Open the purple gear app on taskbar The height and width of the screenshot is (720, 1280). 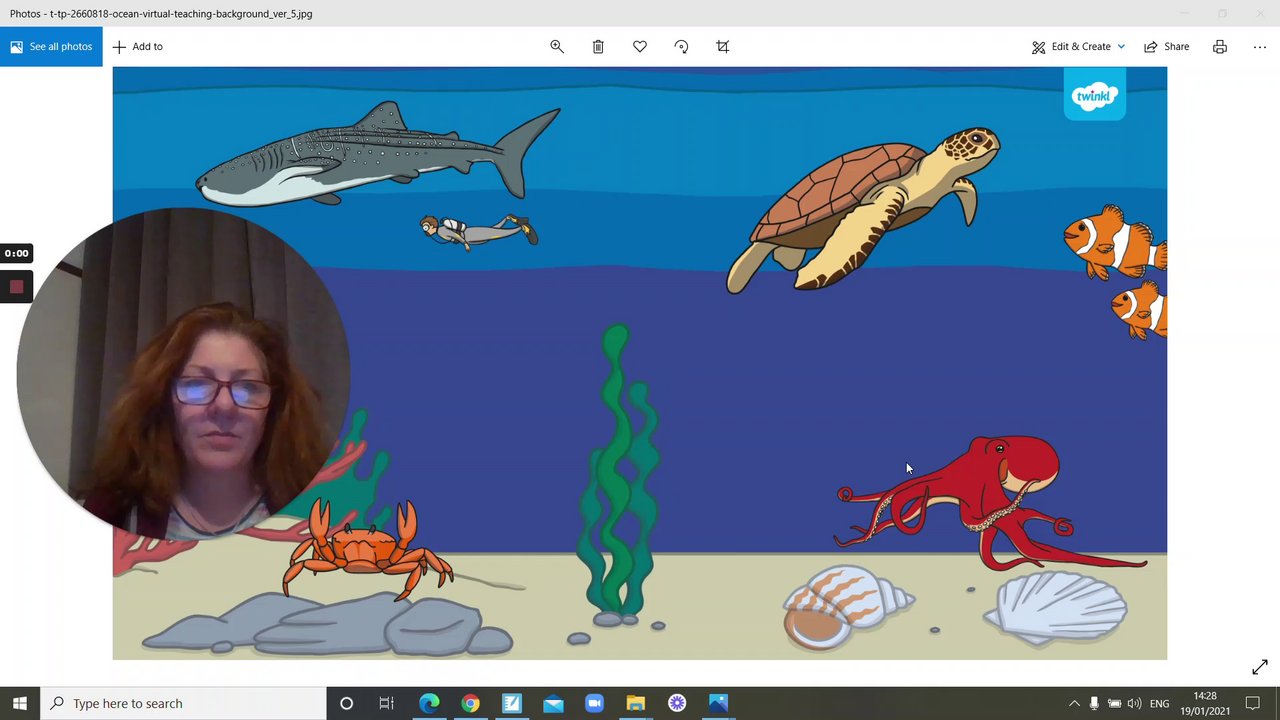pos(677,703)
